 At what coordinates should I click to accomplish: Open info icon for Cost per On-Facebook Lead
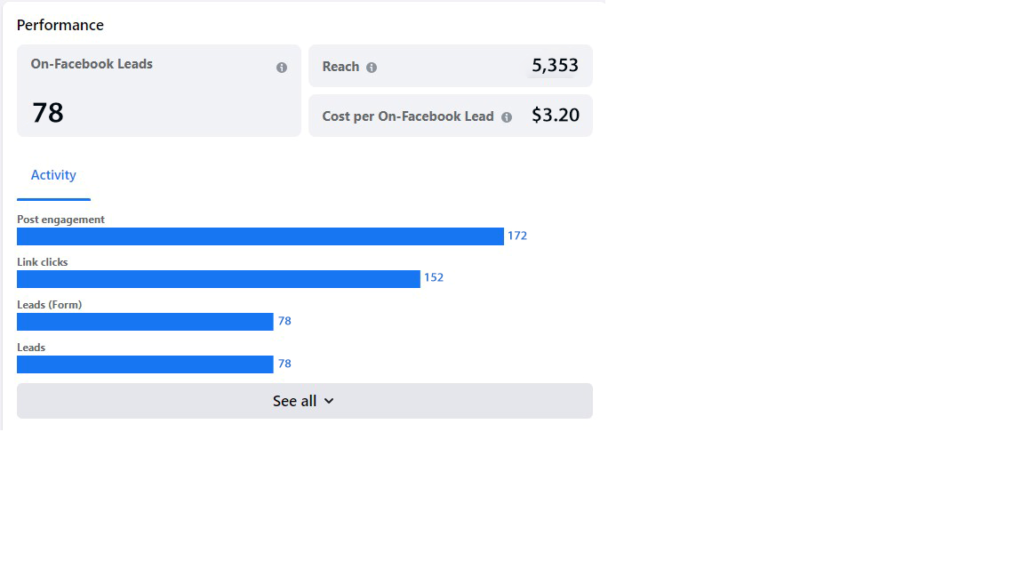tap(506, 117)
